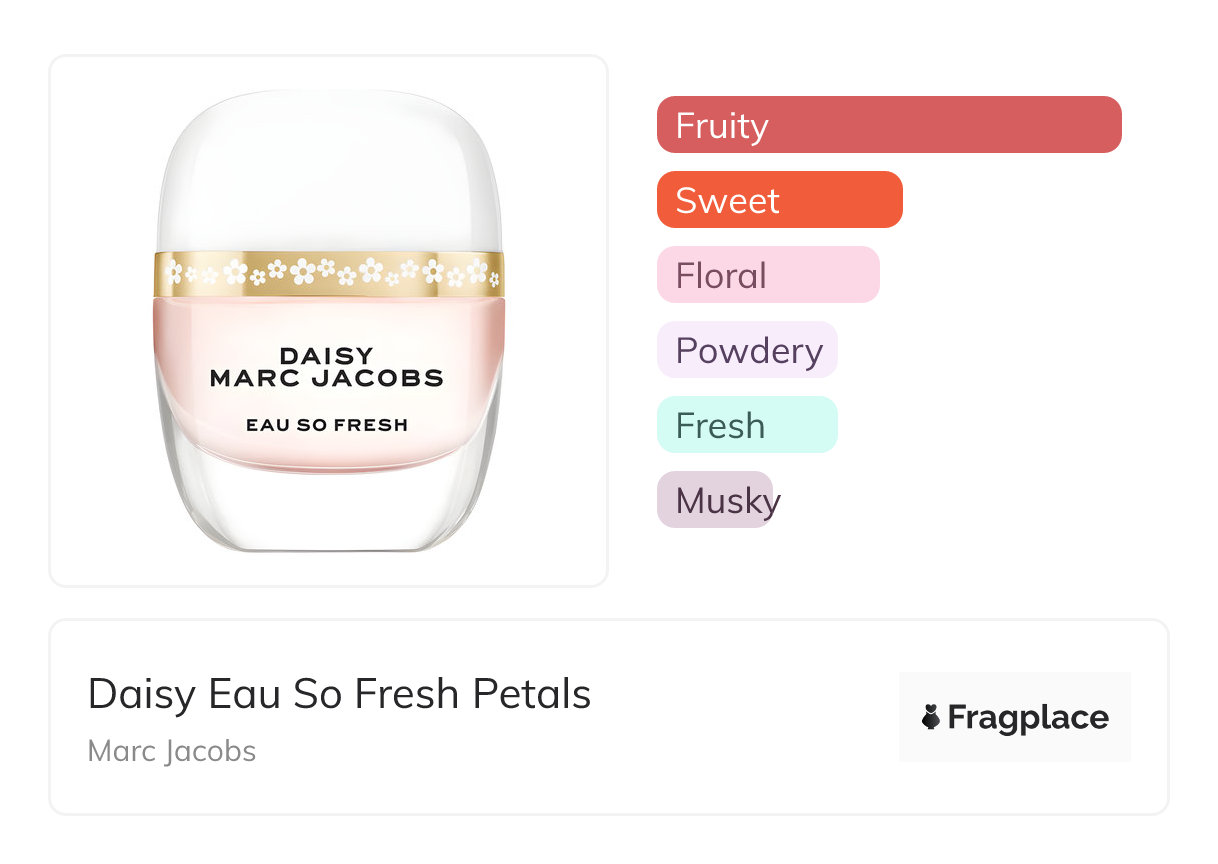Click the Fragplace perfume bottle icon
This screenshot has width=1218, height=864.
coord(931,717)
